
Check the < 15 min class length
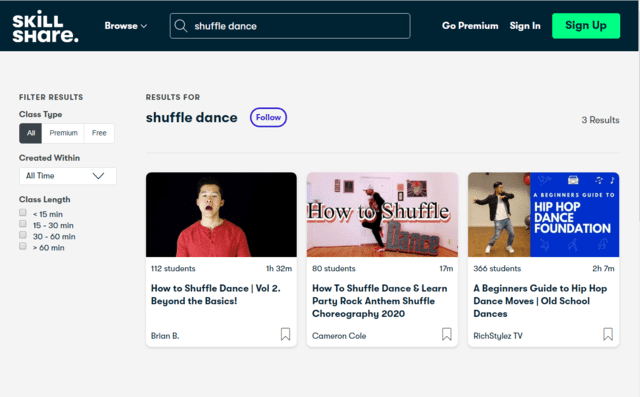(x=23, y=213)
